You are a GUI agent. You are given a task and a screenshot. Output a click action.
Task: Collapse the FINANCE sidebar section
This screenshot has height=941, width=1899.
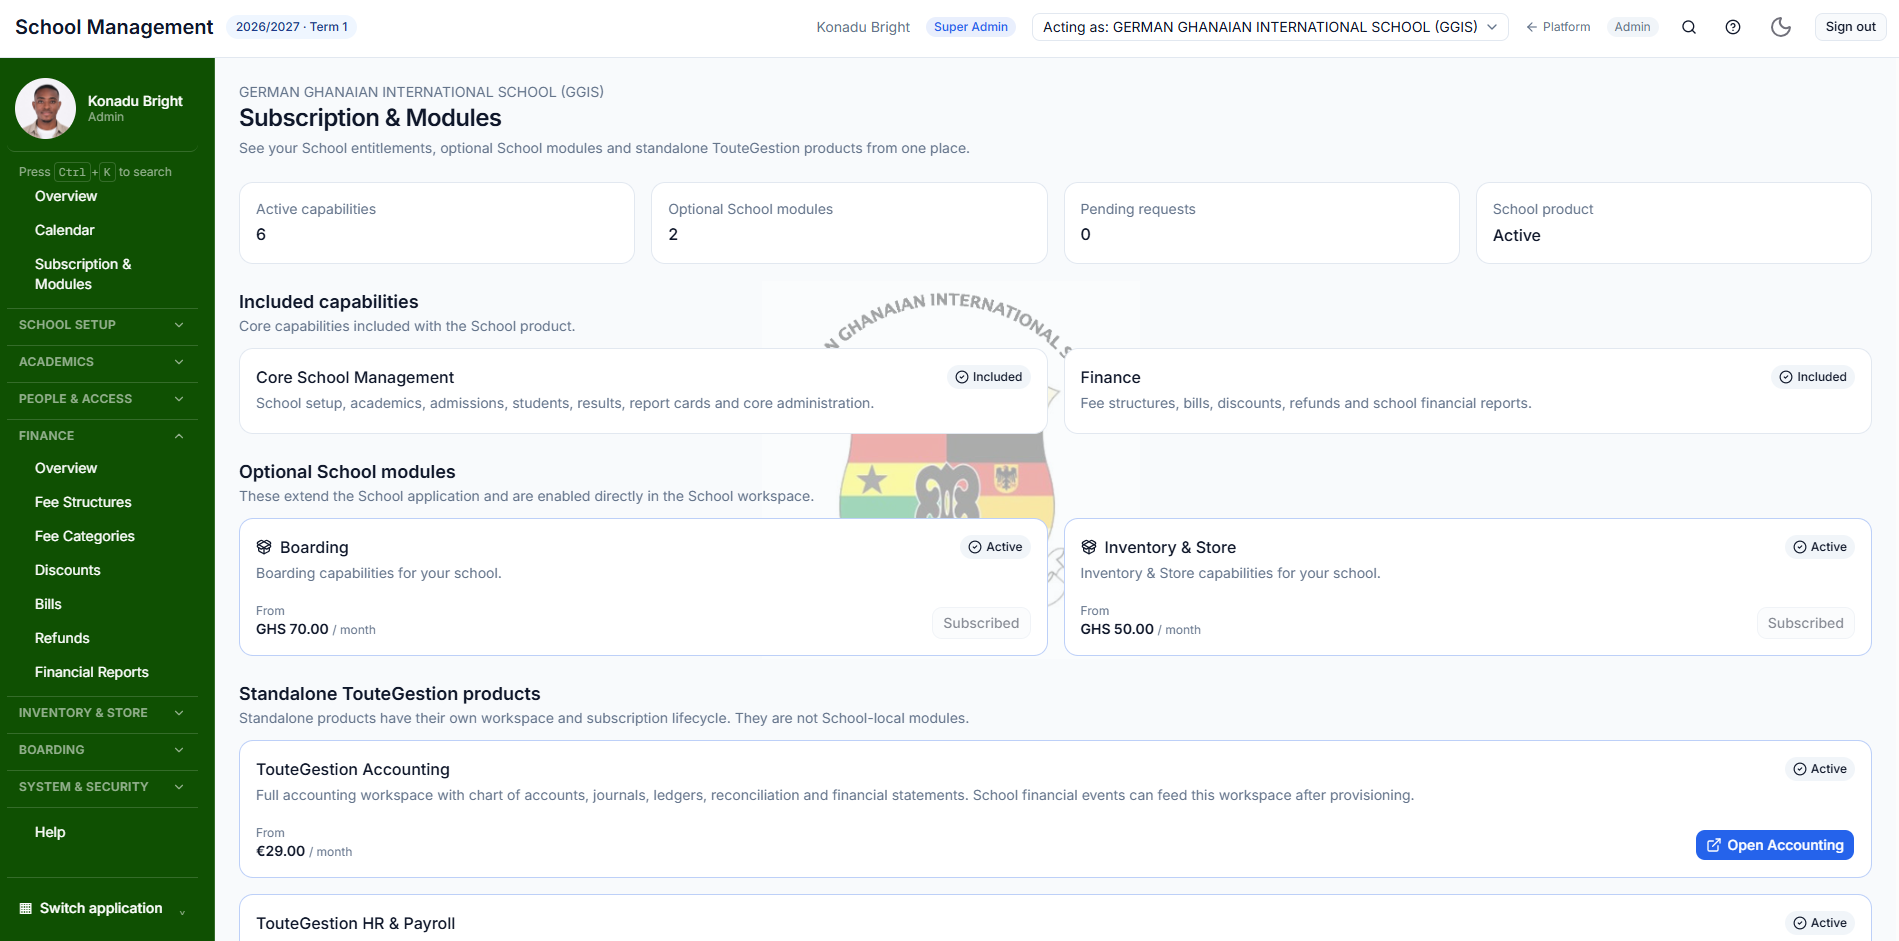(102, 436)
